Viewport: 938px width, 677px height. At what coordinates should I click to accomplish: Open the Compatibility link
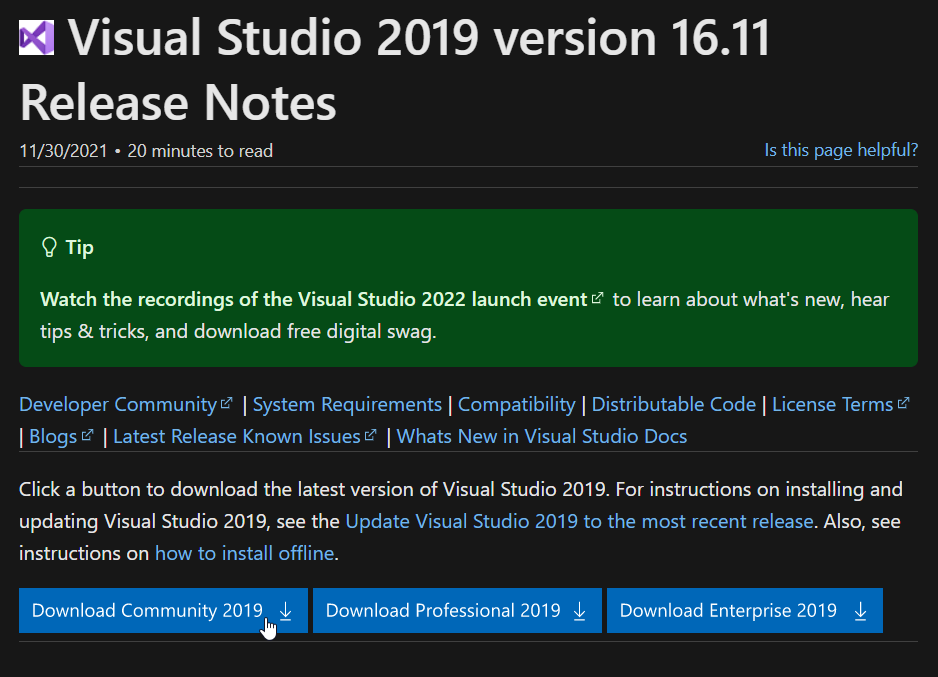point(516,404)
